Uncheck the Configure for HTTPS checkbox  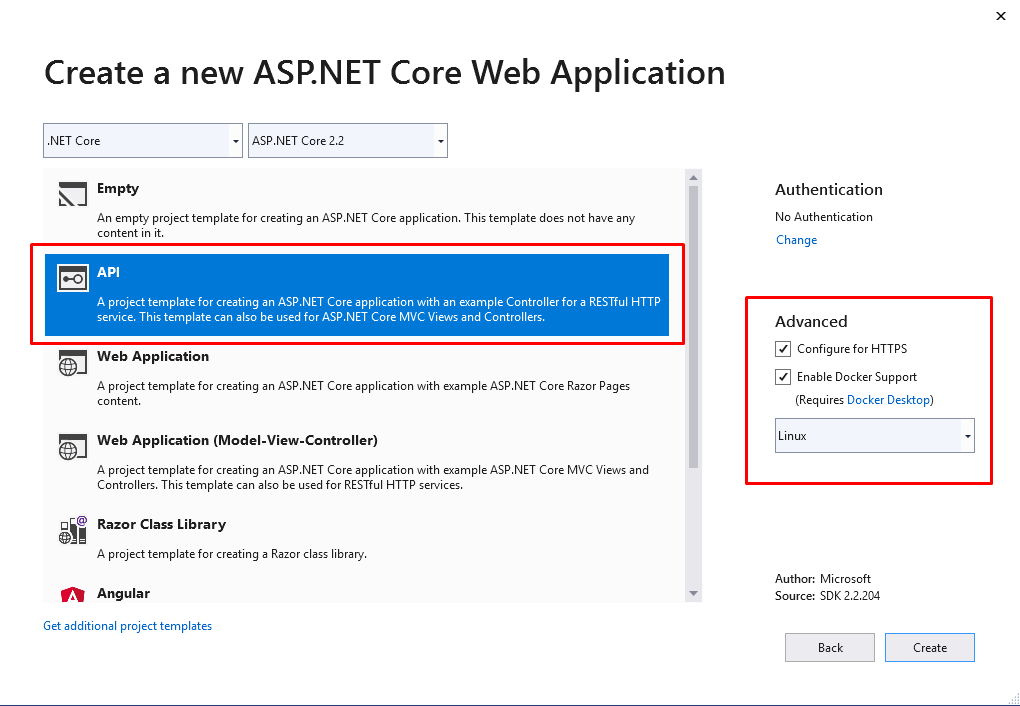tap(783, 349)
